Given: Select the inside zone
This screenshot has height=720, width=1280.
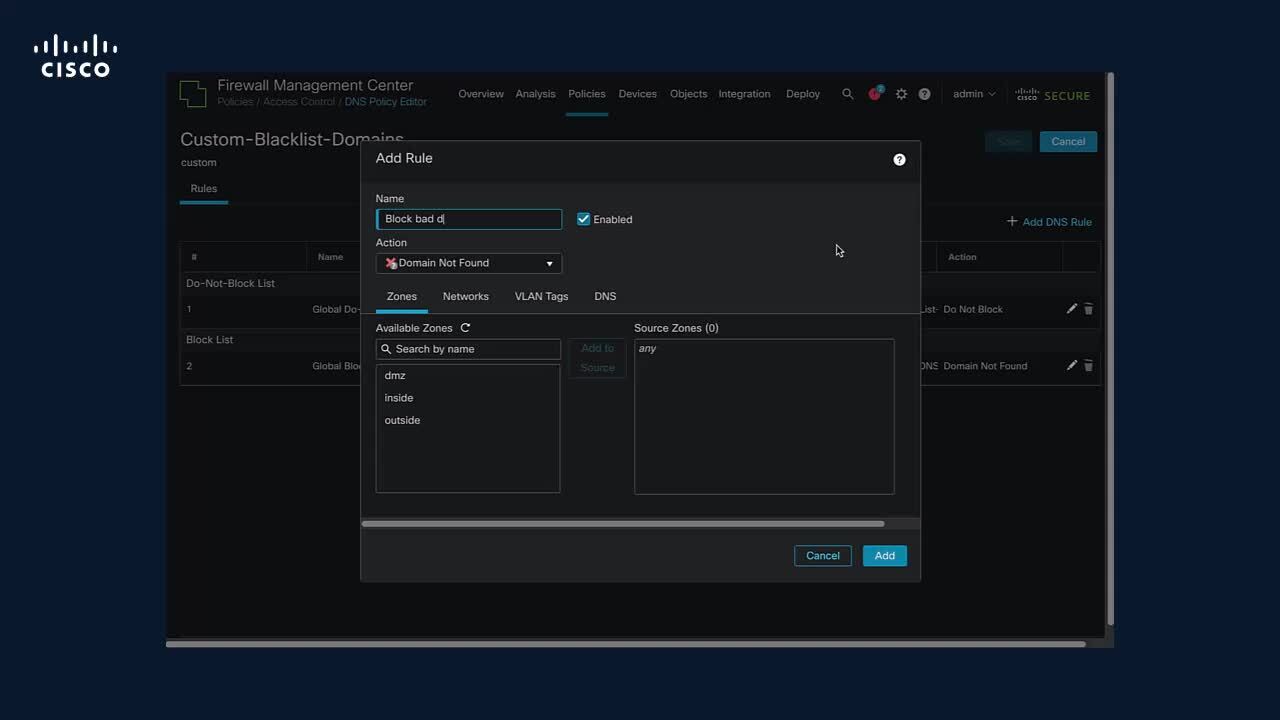Looking at the screenshot, I should (x=468, y=398).
